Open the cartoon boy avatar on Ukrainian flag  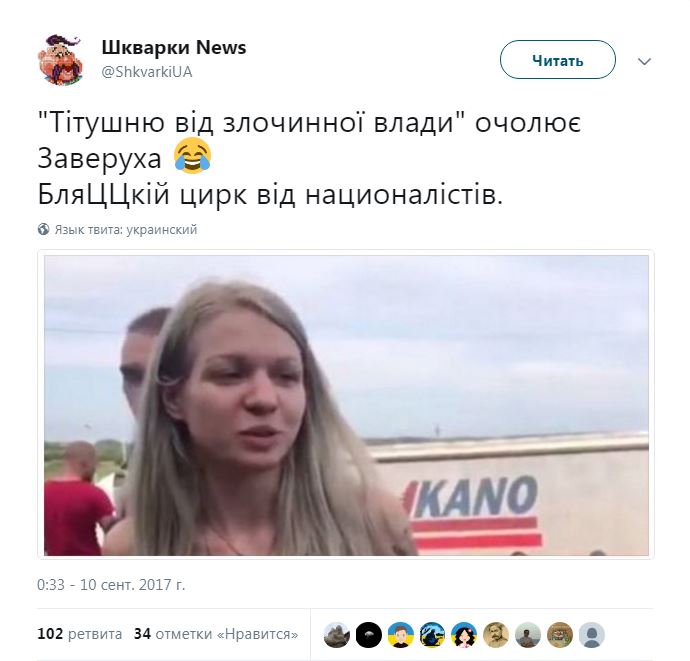[400, 635]
